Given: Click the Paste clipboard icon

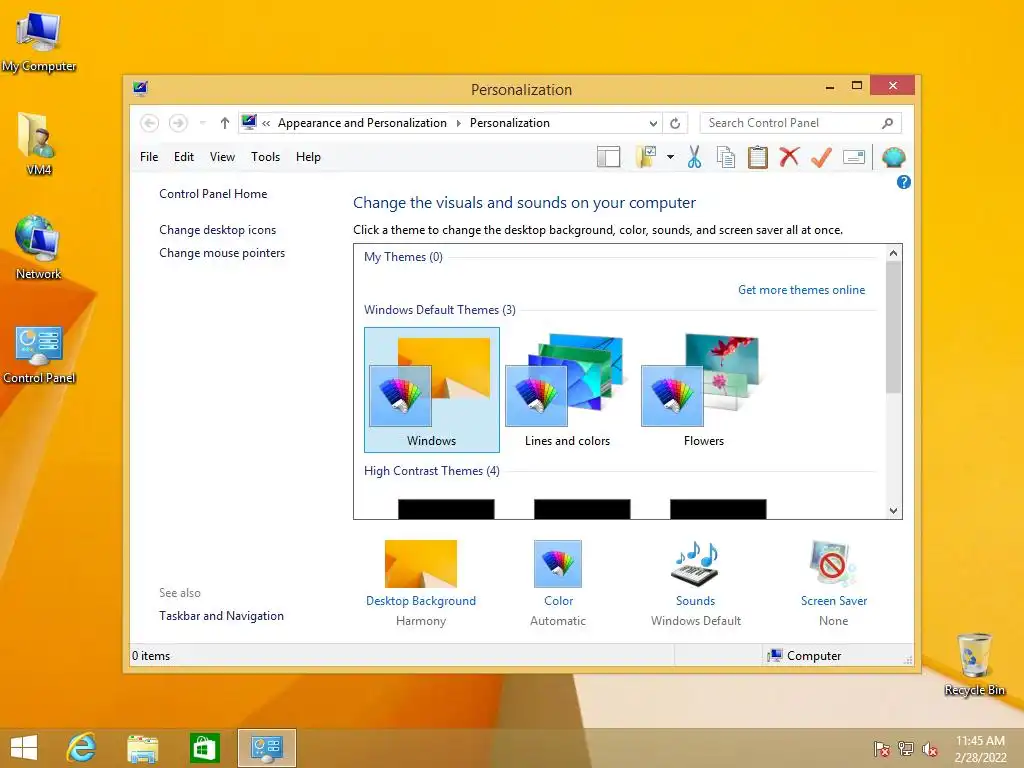Looking at the screenshot, I should 758,157.
